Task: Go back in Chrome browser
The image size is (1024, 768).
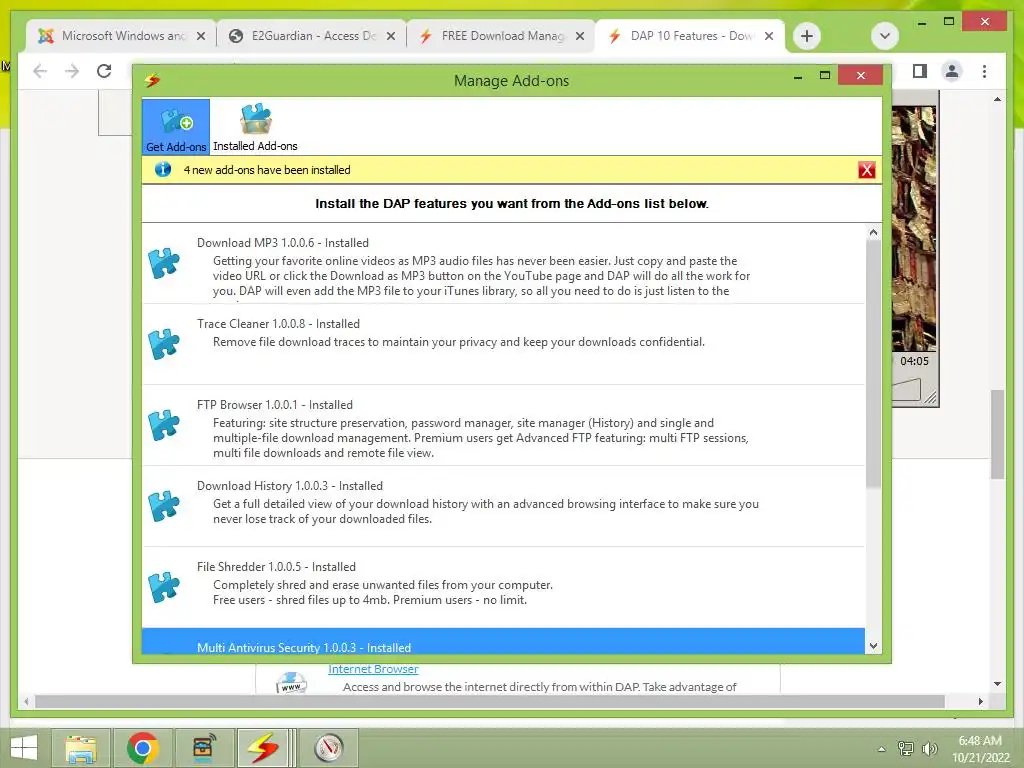Action: pos(40,71)
